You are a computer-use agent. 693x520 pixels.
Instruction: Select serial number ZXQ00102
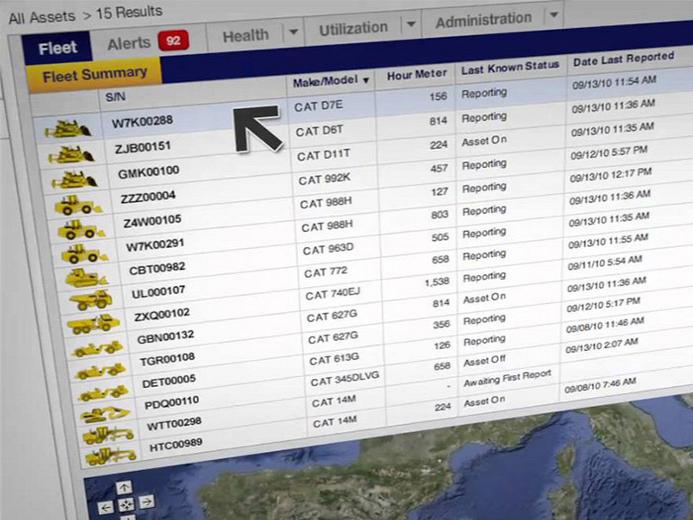coord(162,315)
